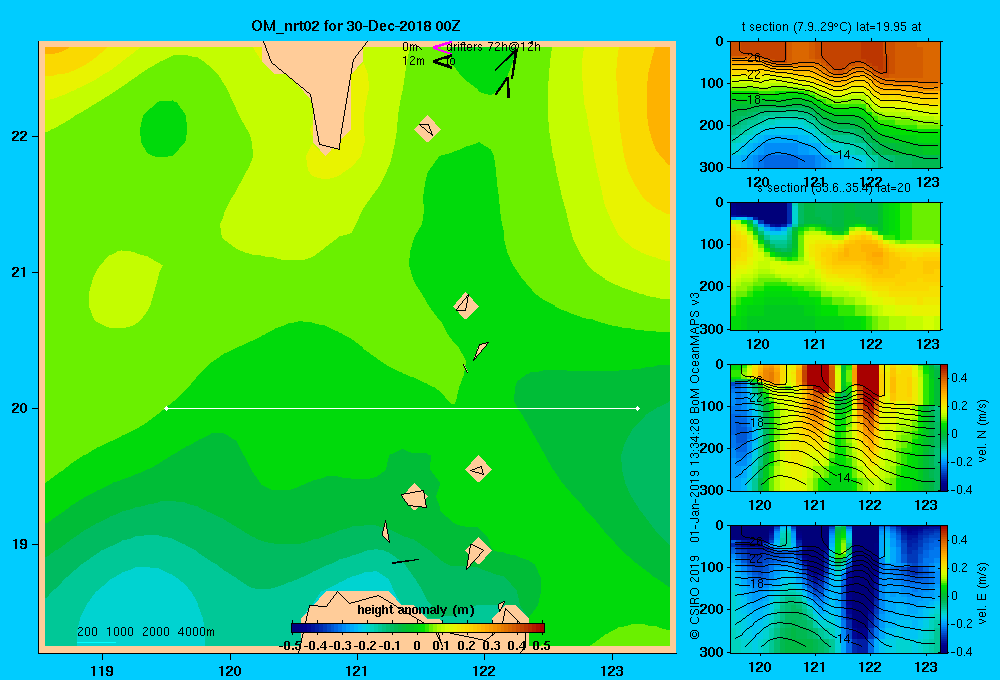This screenshot has height=680, width=1000.
Task: Click latitude label 20 on main map
Action: tap(20, 408)
